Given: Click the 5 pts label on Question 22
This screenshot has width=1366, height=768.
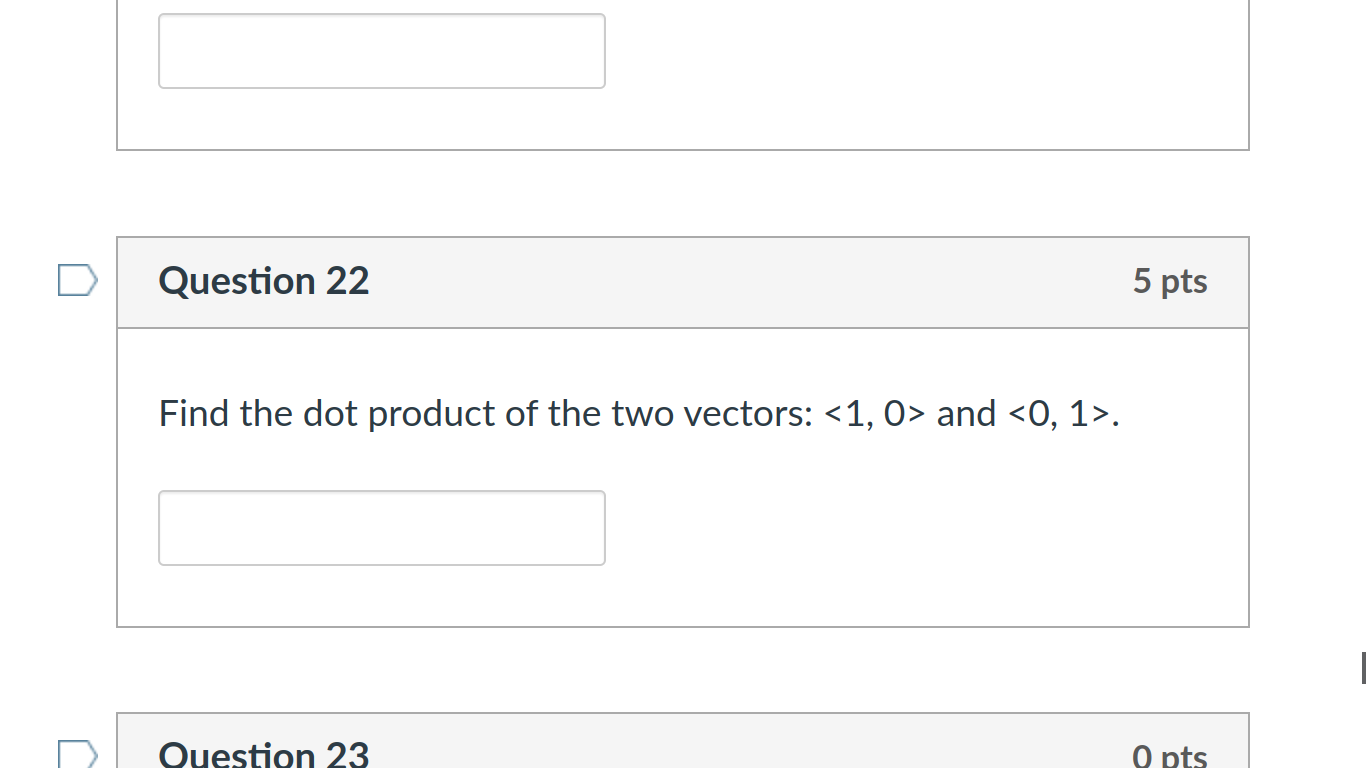Looking at the screenshot, I should pyautogui.click(x=1171, y=281).
